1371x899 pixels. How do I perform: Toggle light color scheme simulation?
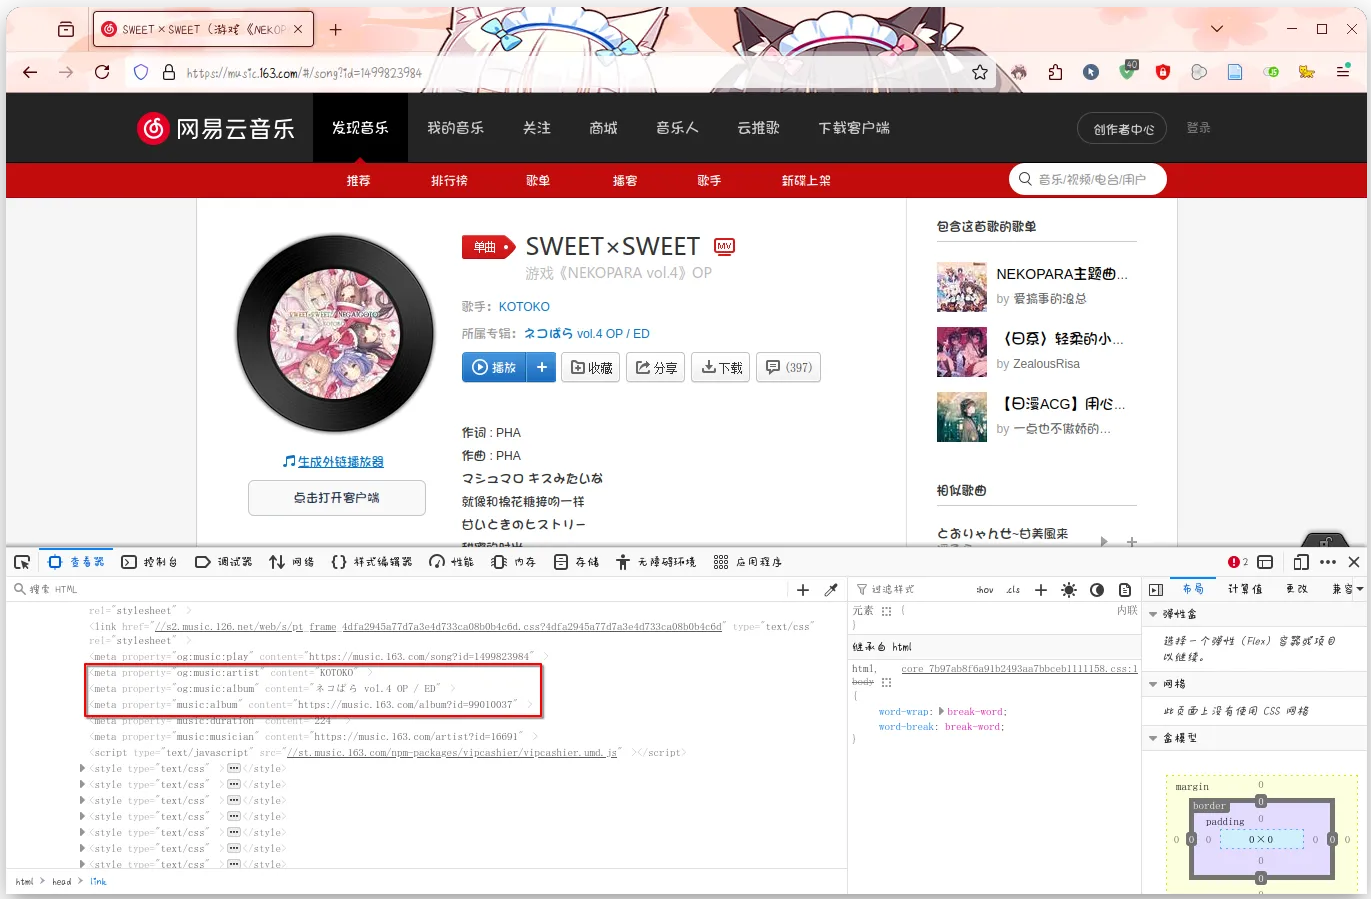[x=1069, y=590]
